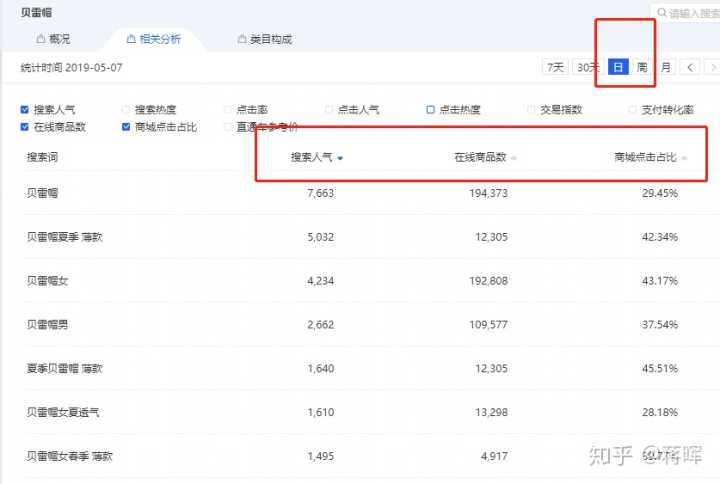720x484 pixels.
Task: Click the search keyword input field
Action: pos(692,13)
